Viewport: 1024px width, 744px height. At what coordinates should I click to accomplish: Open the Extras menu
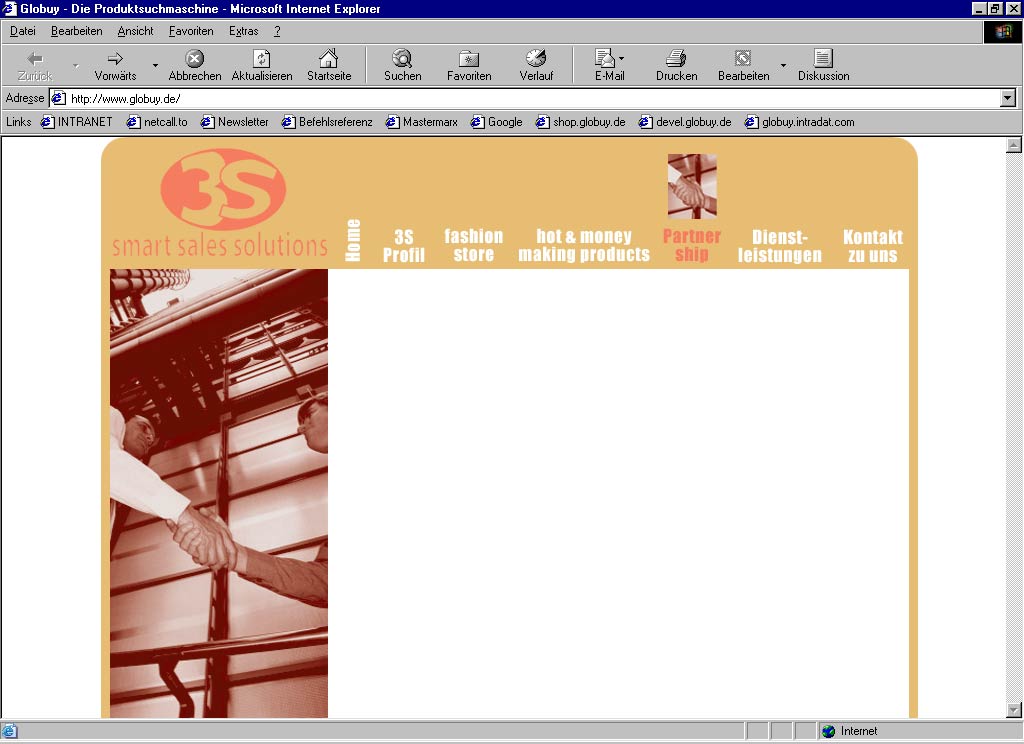[x=244, y=31]
